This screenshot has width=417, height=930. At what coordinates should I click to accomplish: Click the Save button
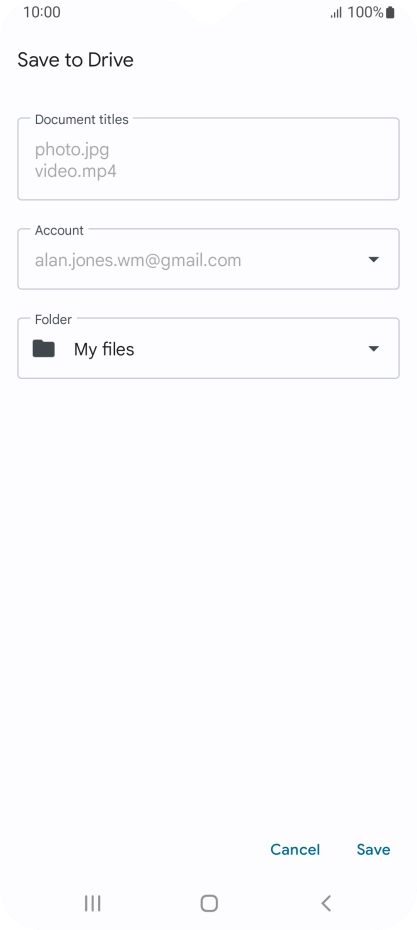pos(373,849)
